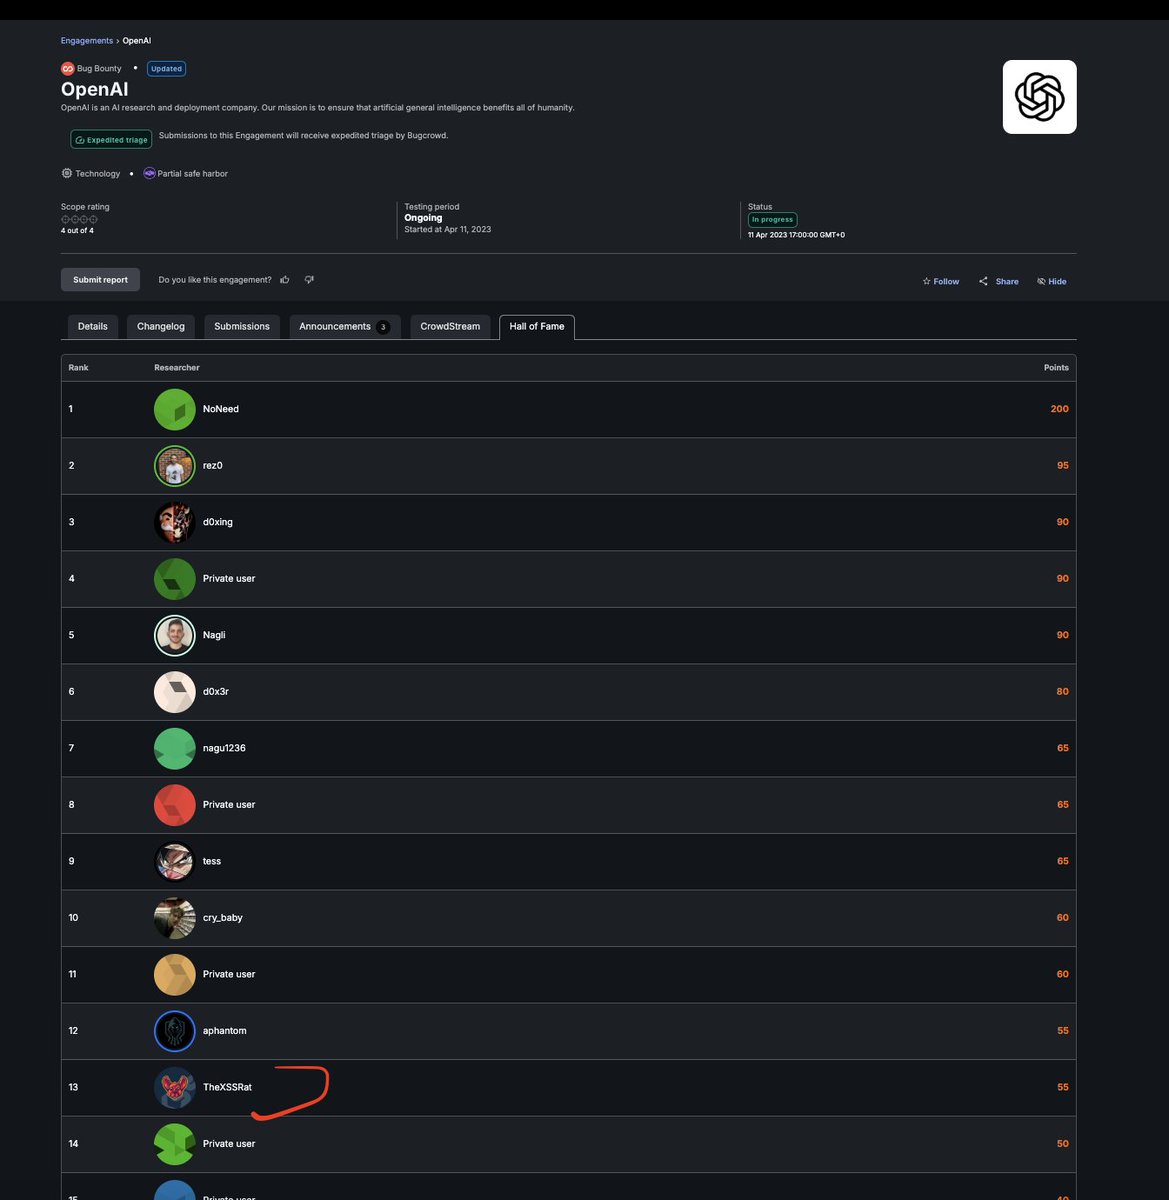Screen dimensions: 1169x1200
Task: Click the Partial safe harbor icon
Action: pyautogui.click(x=149, y=174)
